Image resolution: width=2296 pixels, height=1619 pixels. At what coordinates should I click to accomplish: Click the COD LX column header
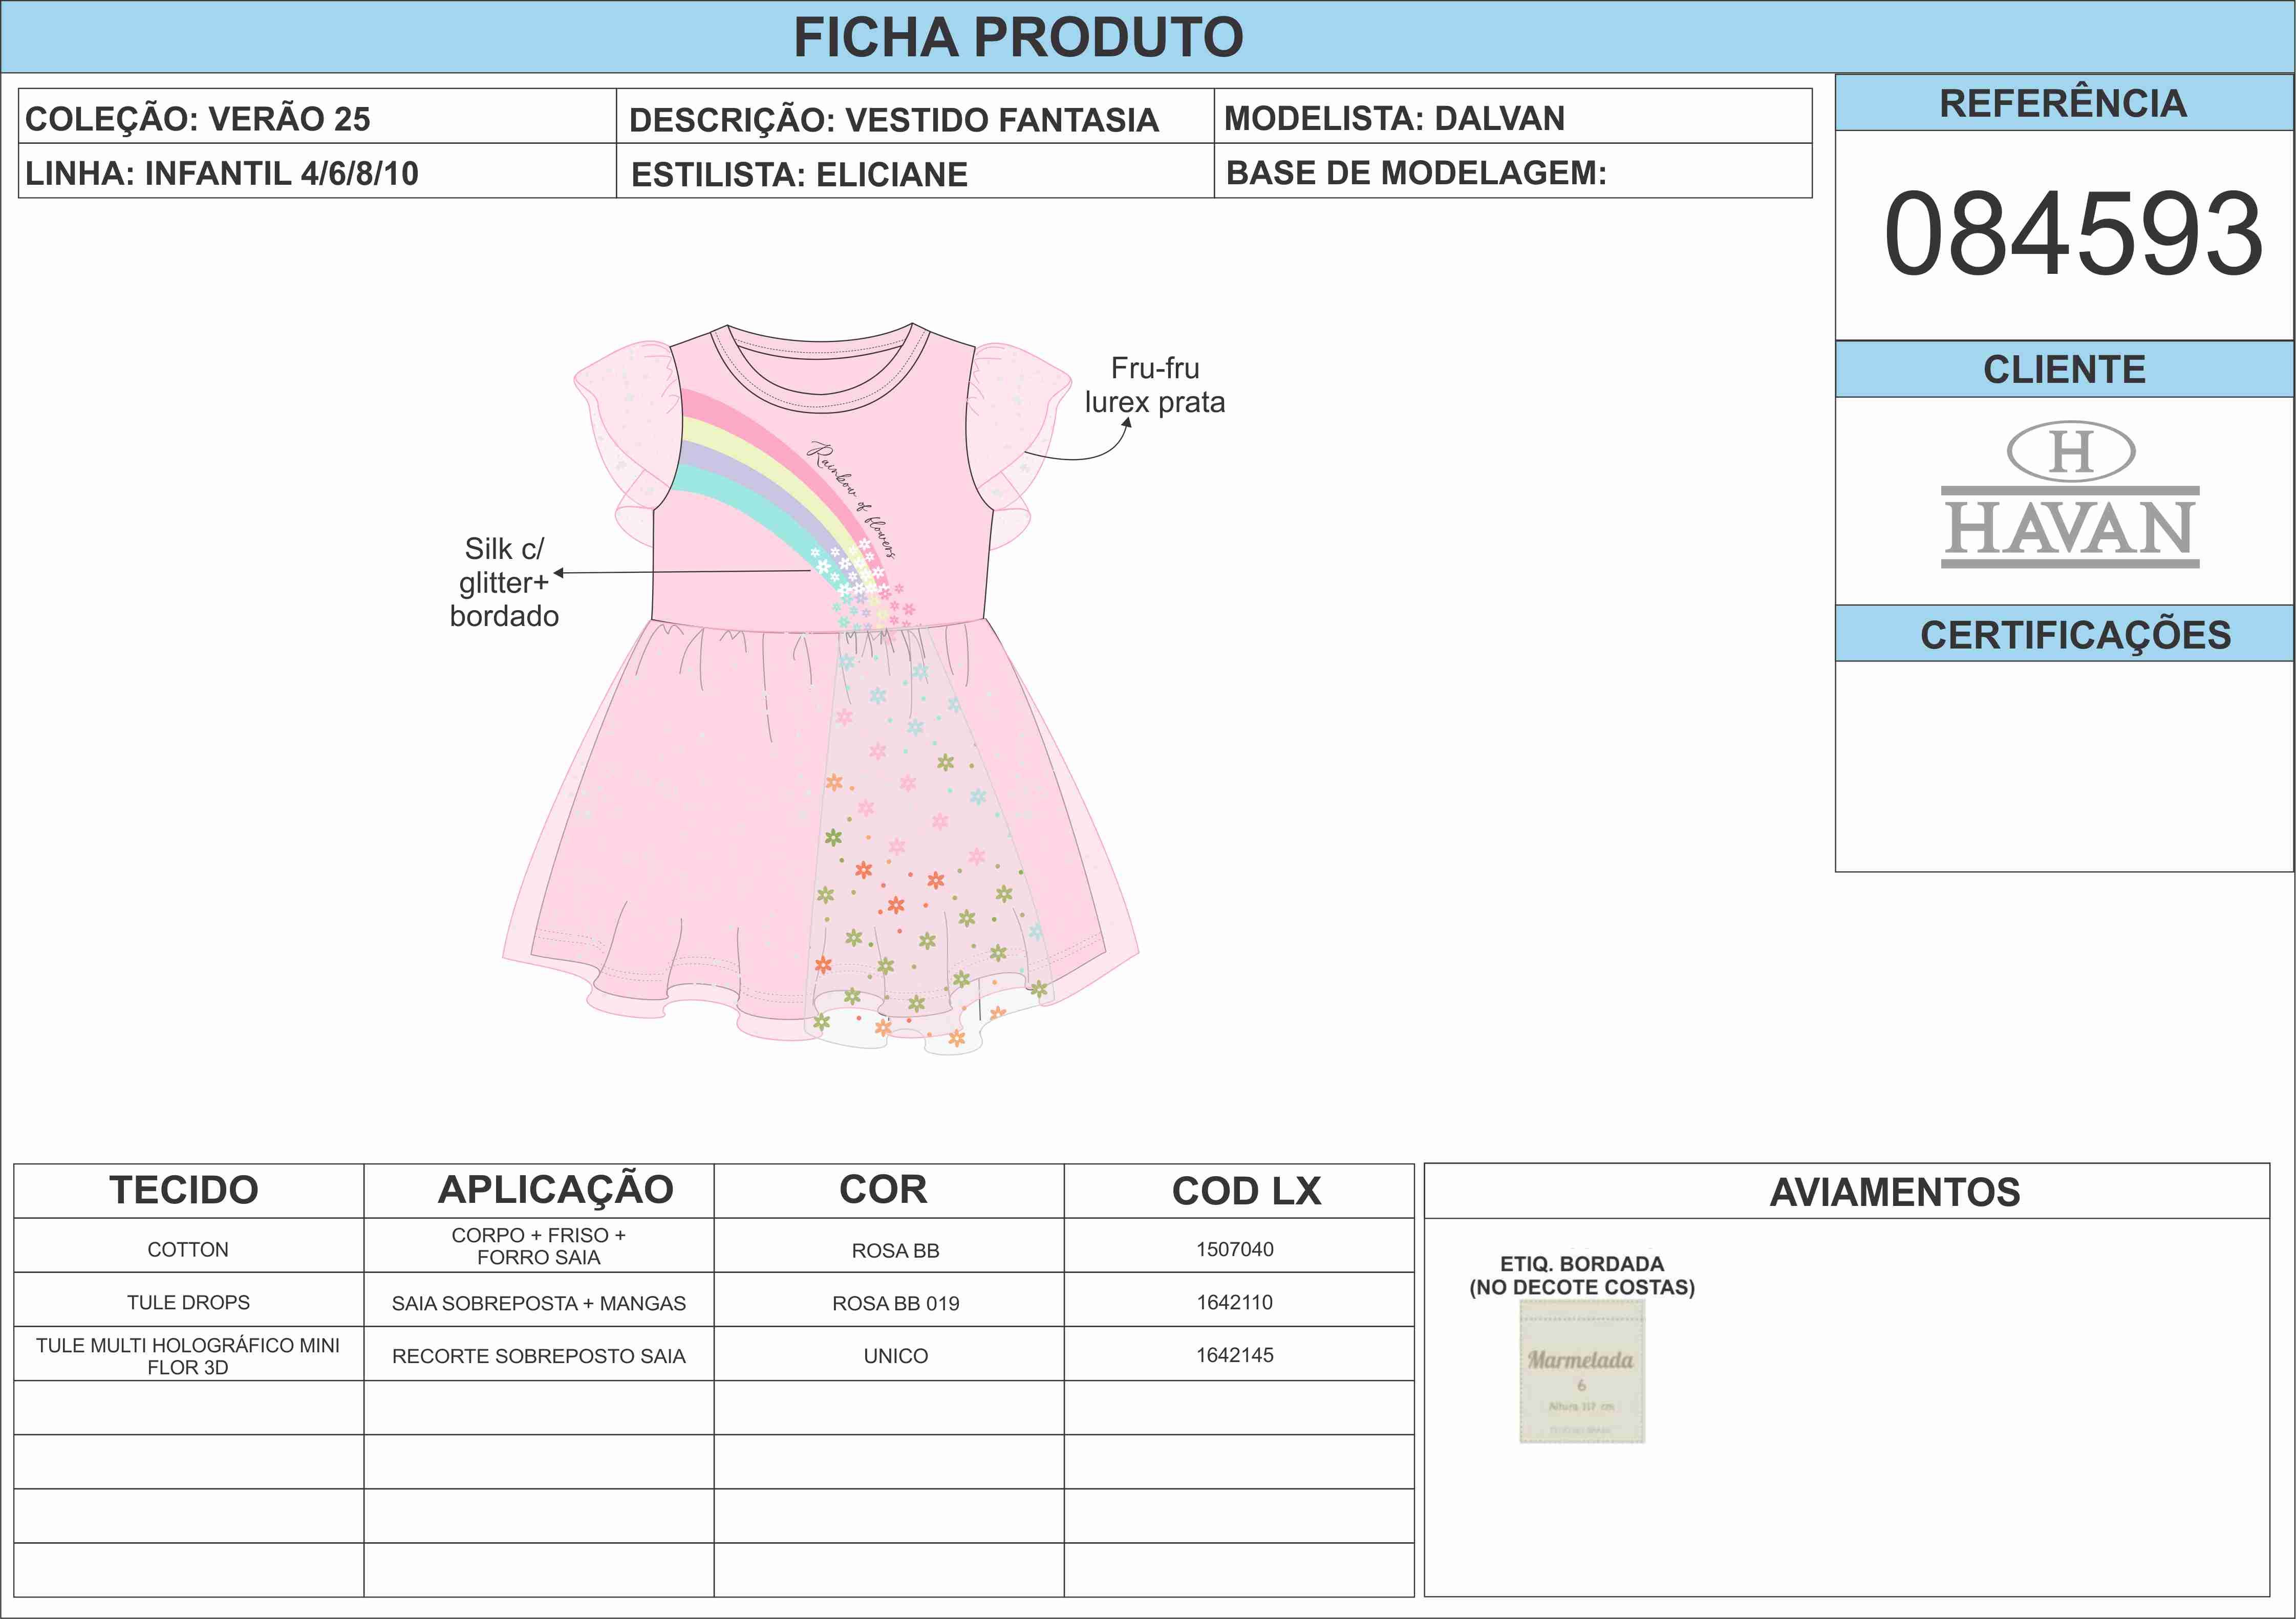click(x=1246, y=1191)
